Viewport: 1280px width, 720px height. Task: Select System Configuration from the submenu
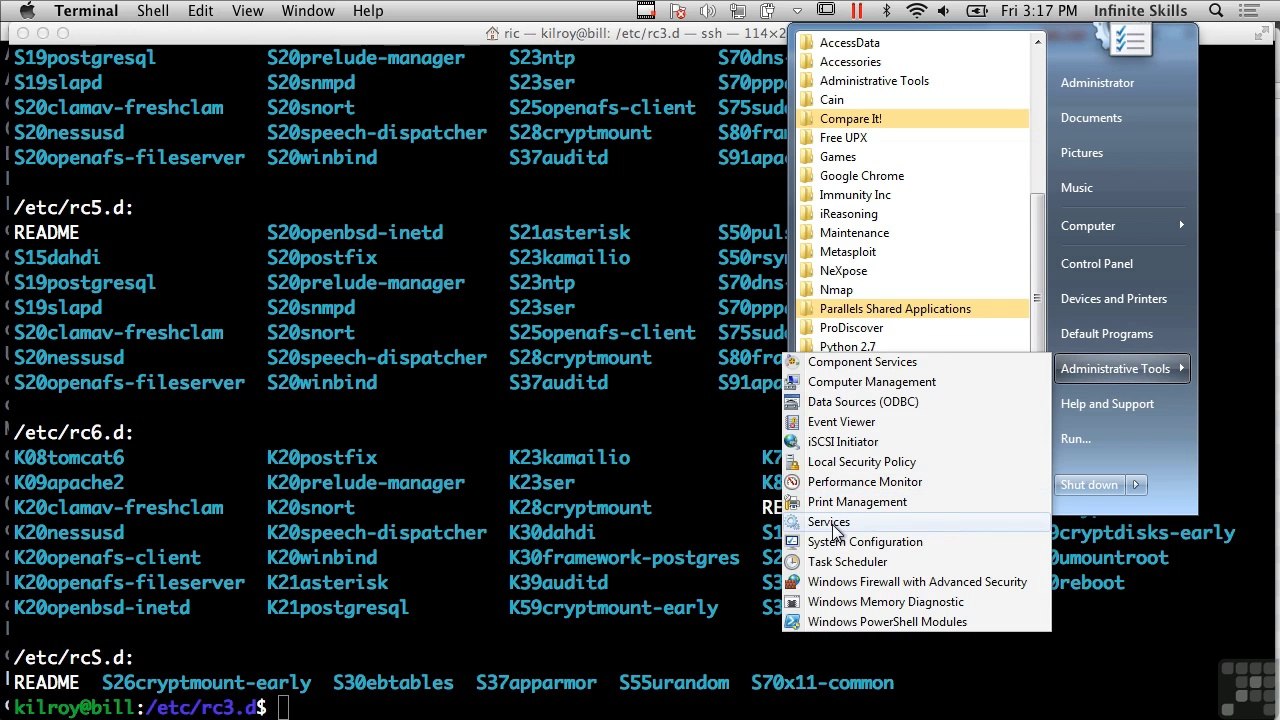[x=916, y=542]
